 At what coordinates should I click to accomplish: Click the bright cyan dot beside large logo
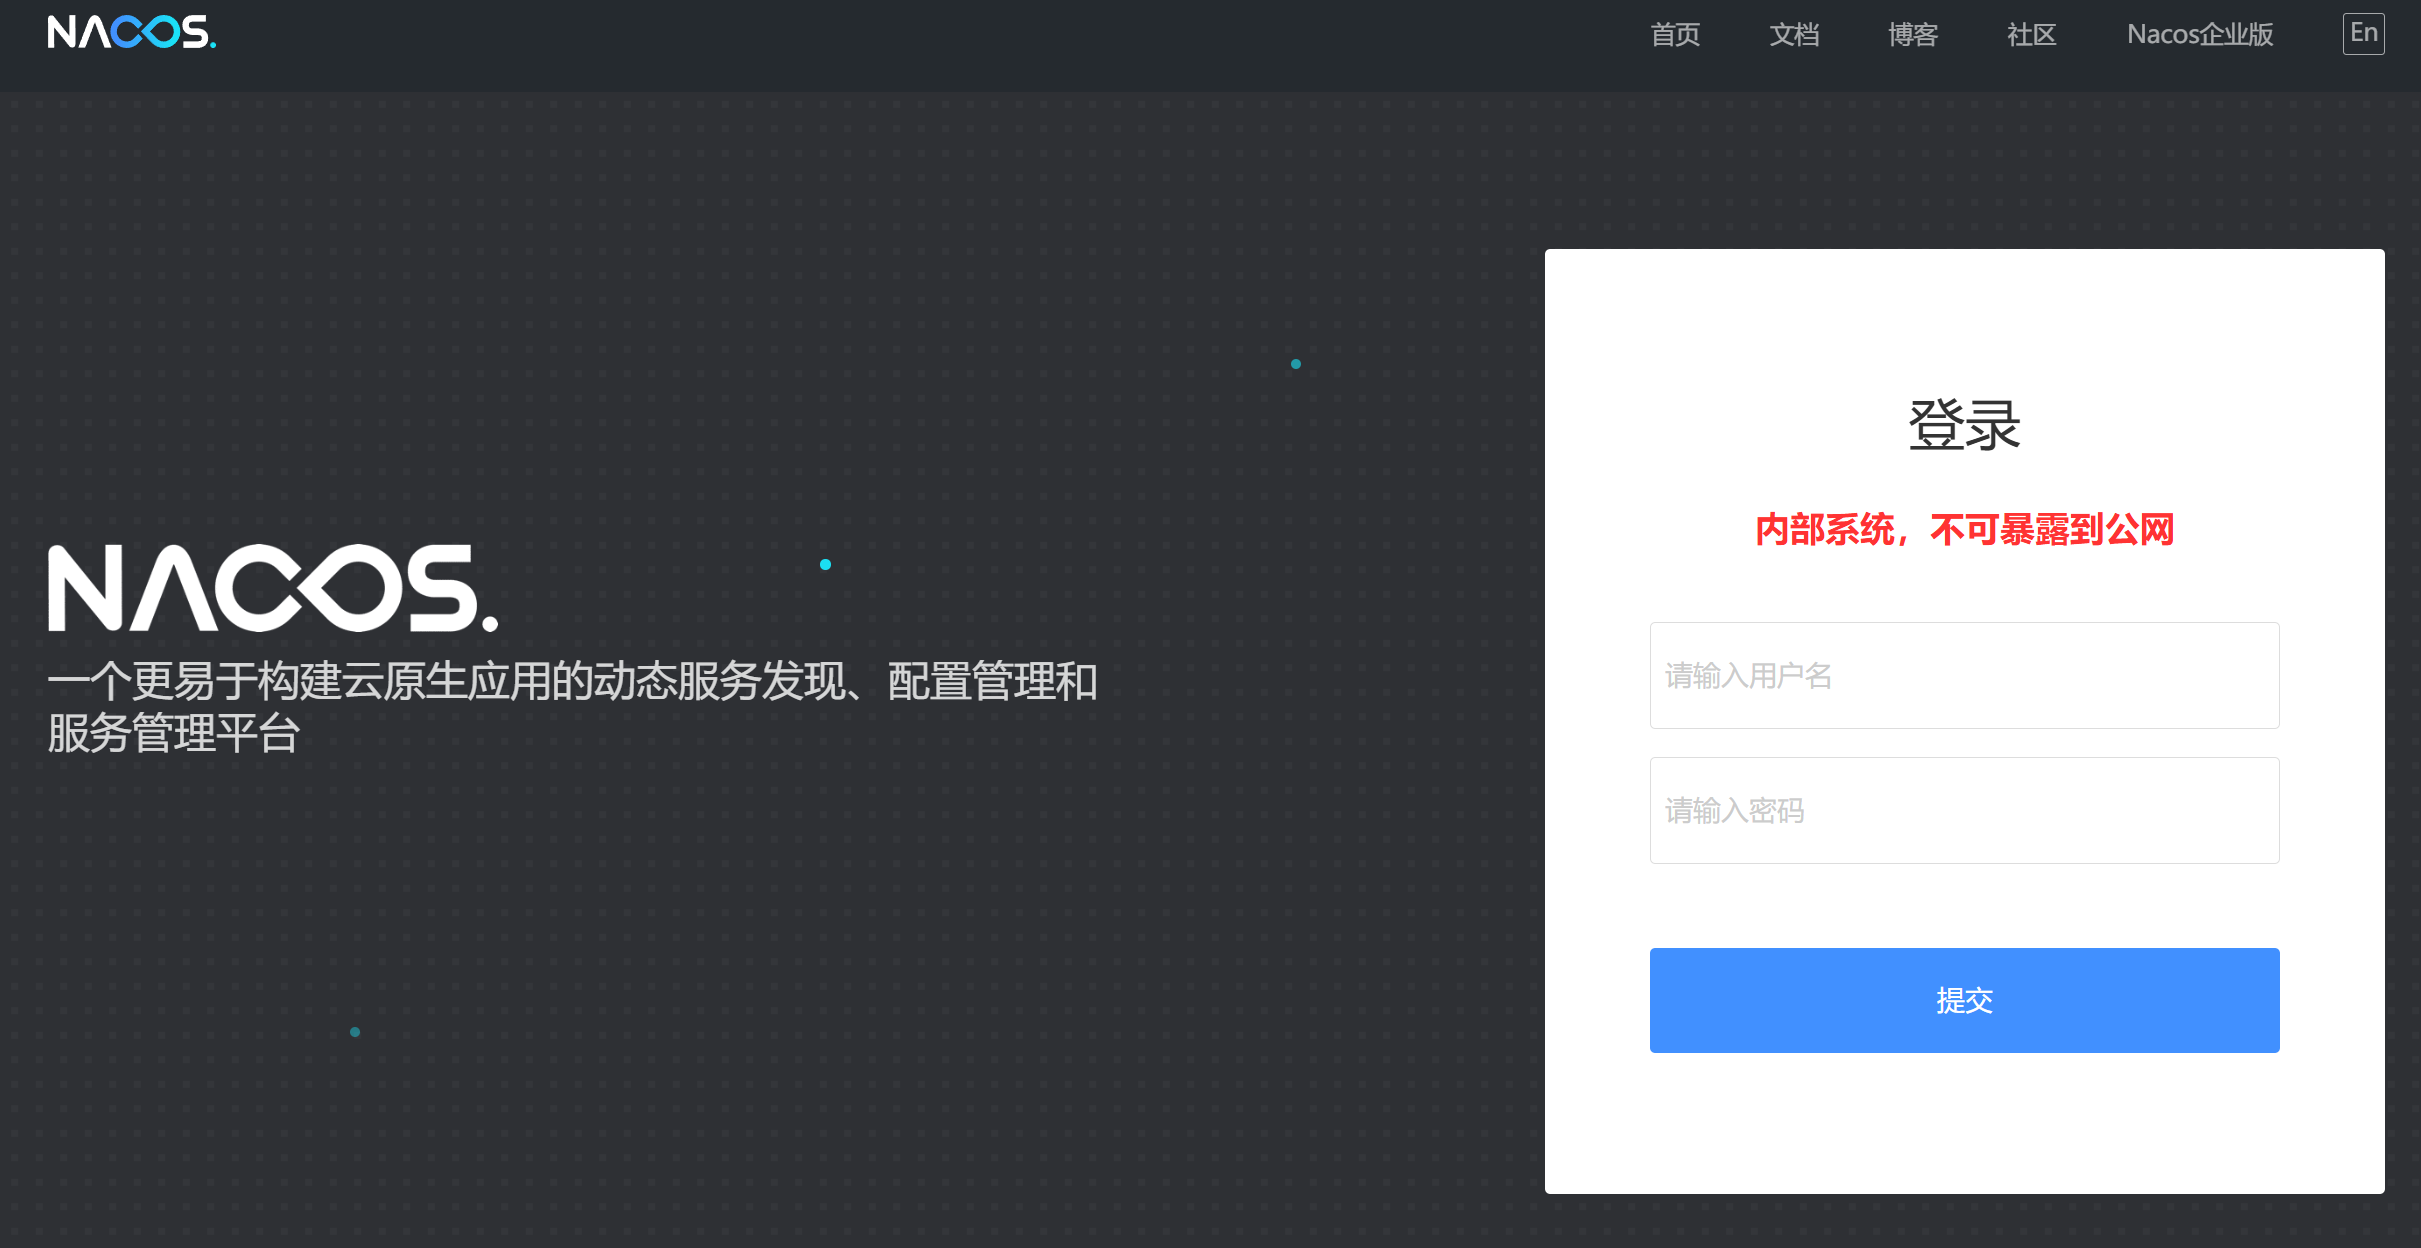[825, 565]
